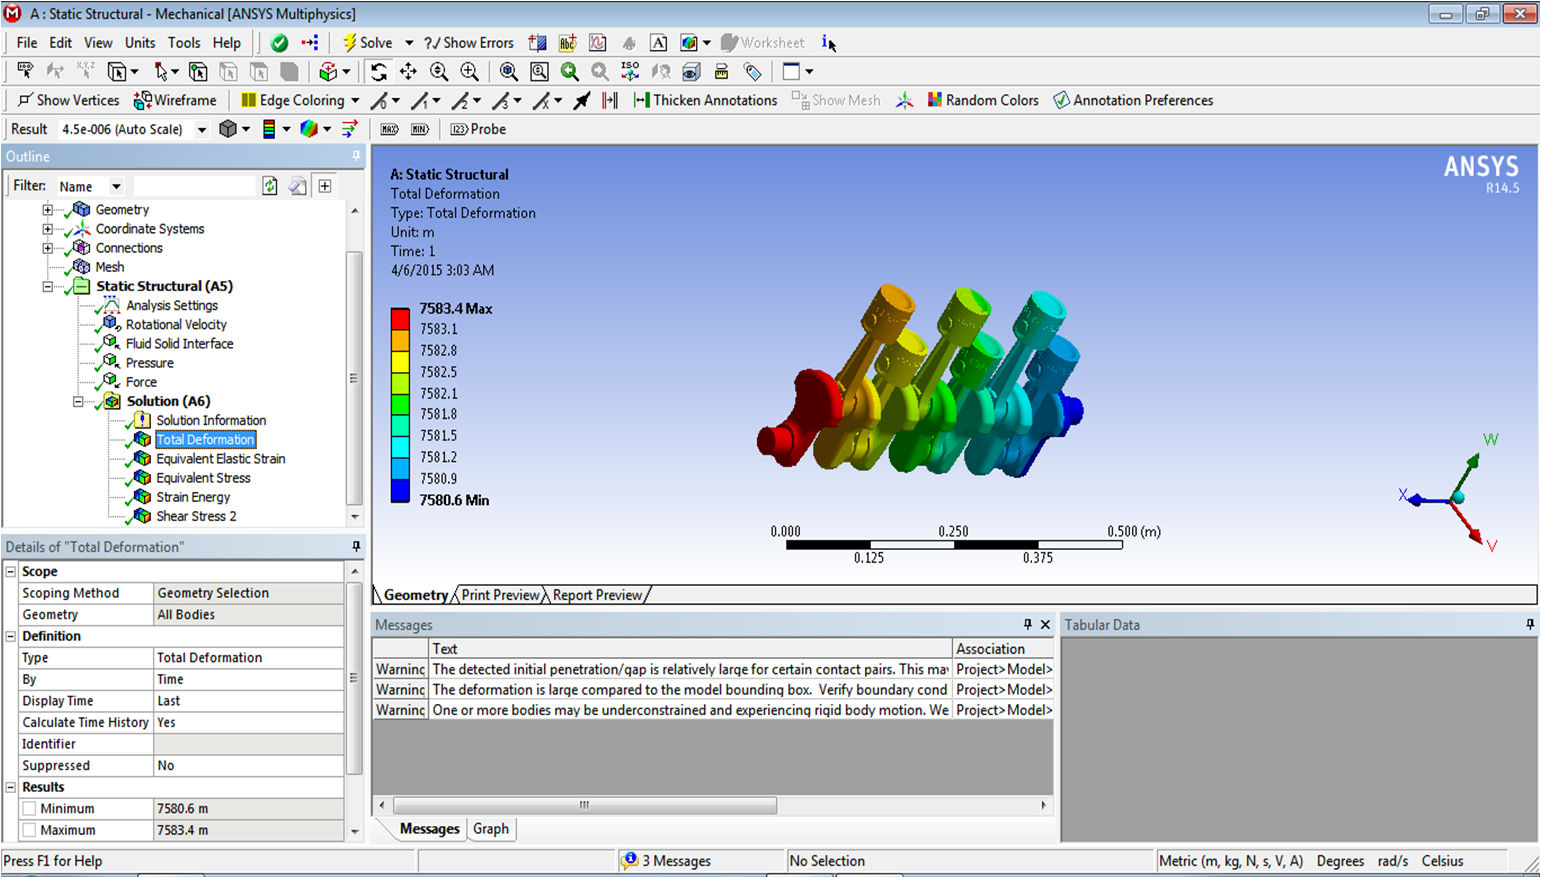Click the Look At eye cube icon
This screenshot has width=1541, height=877.
pos(691,72)
